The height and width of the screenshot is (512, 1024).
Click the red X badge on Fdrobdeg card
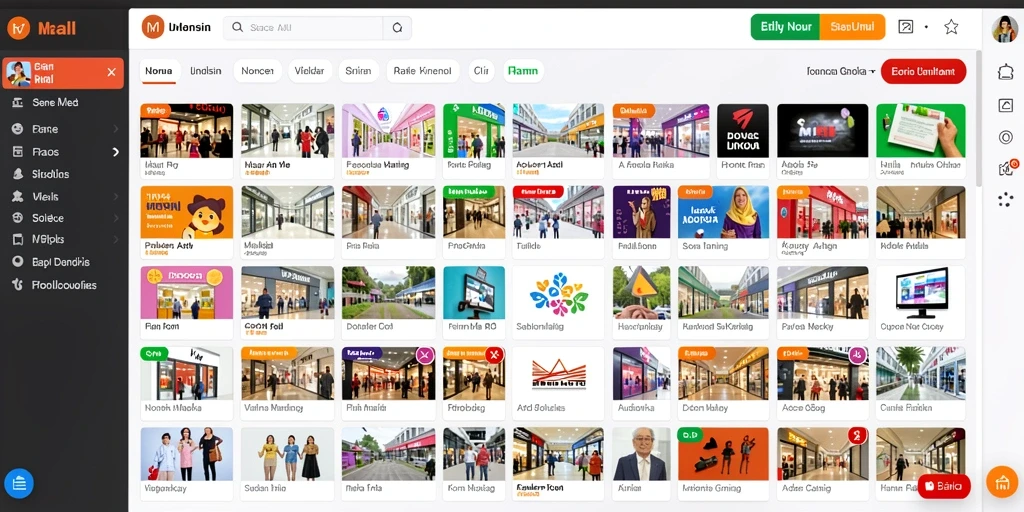tap(494, 355)
